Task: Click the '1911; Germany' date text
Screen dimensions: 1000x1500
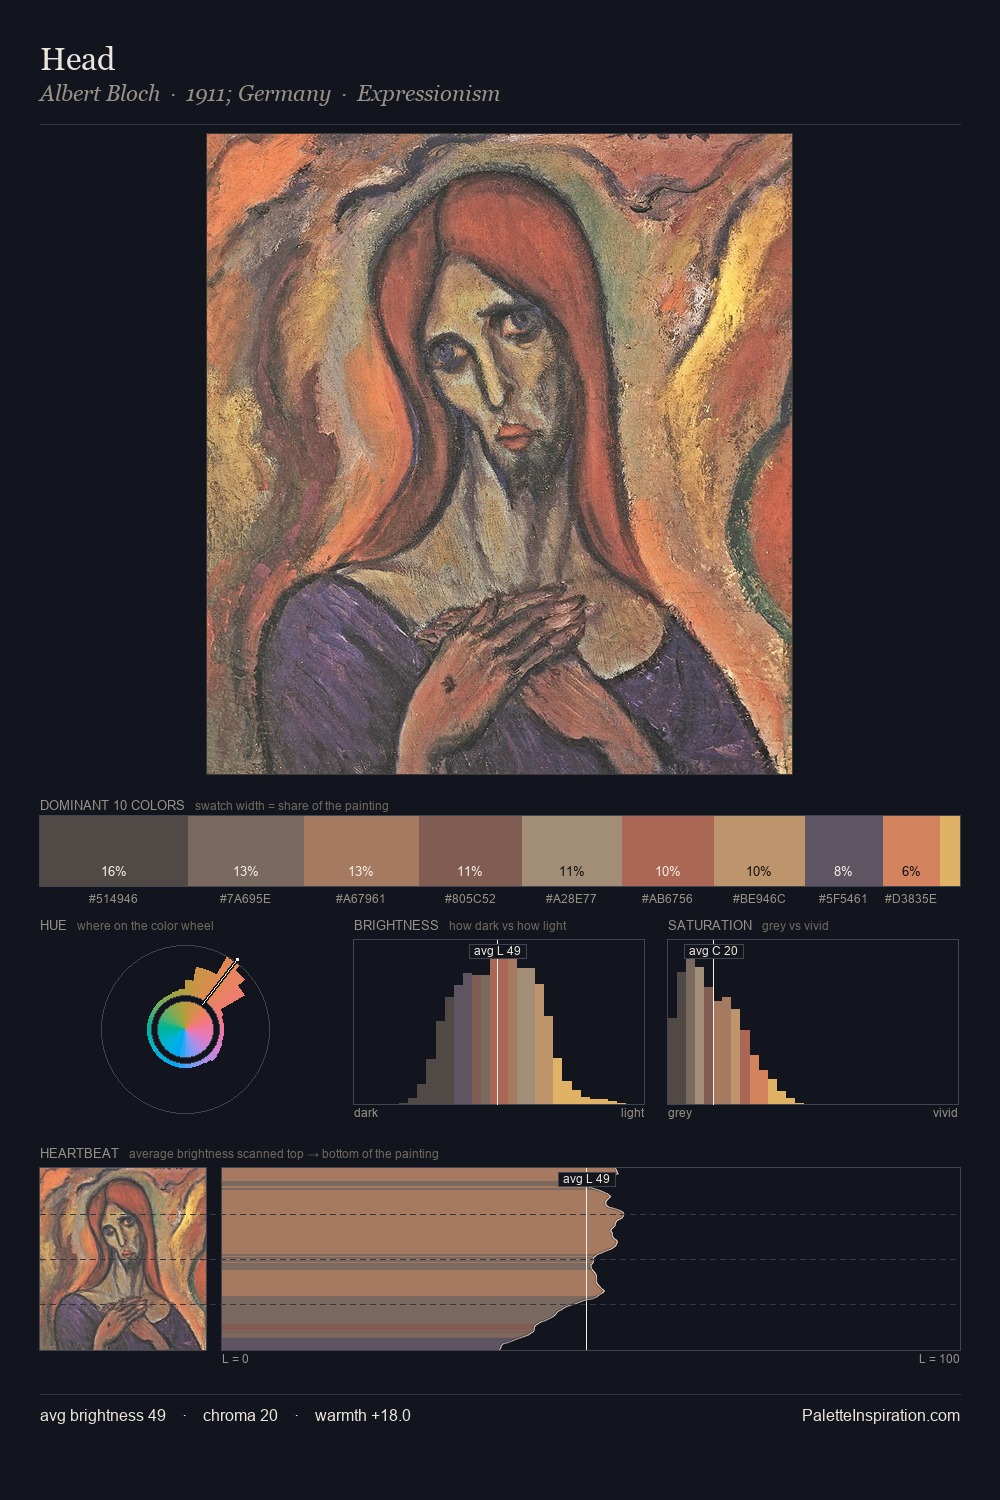Action: pyautogui.click(x=258, y=94)
